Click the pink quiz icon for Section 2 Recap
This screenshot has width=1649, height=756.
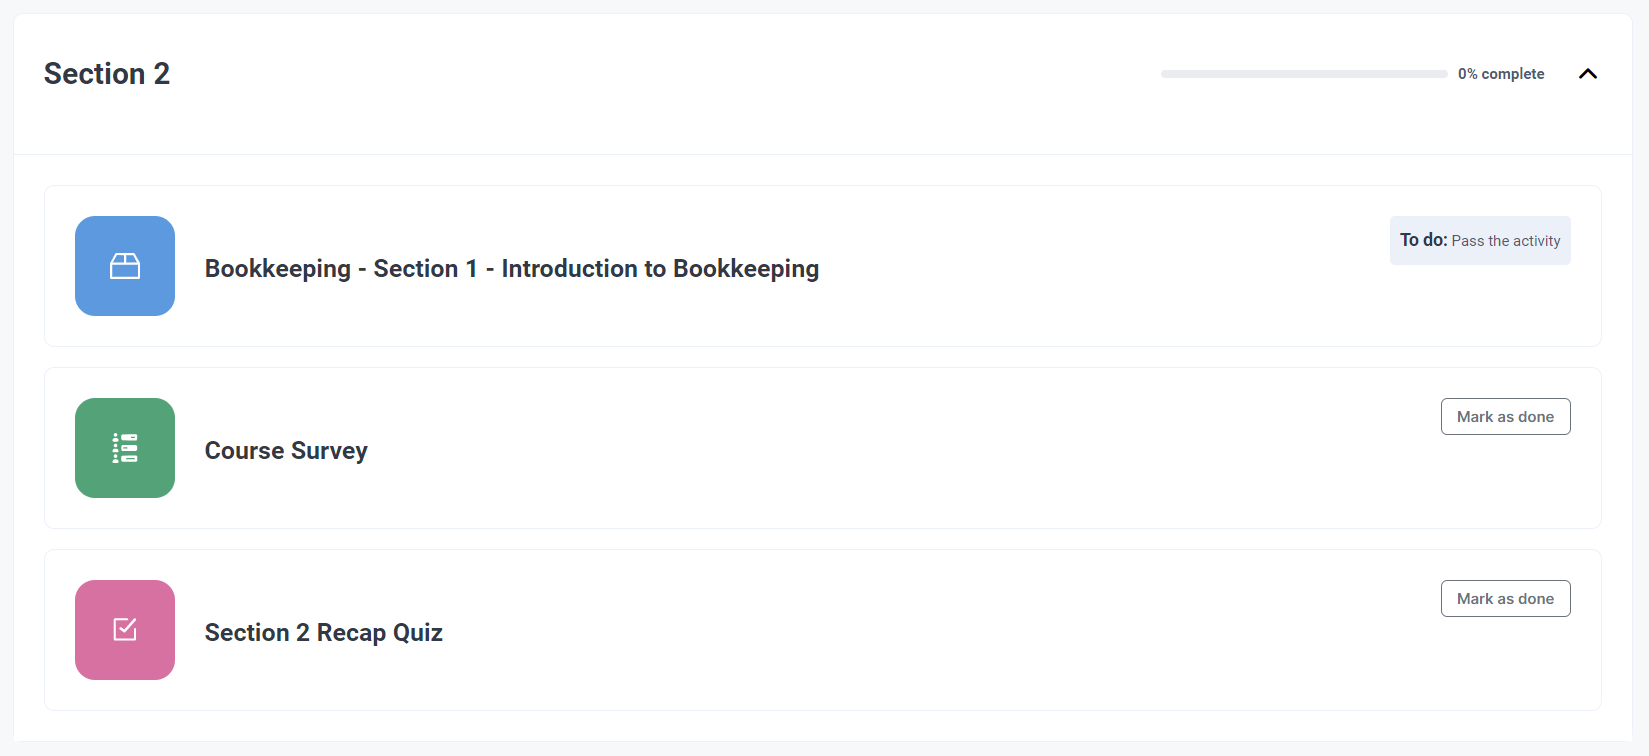pos(124,630)
